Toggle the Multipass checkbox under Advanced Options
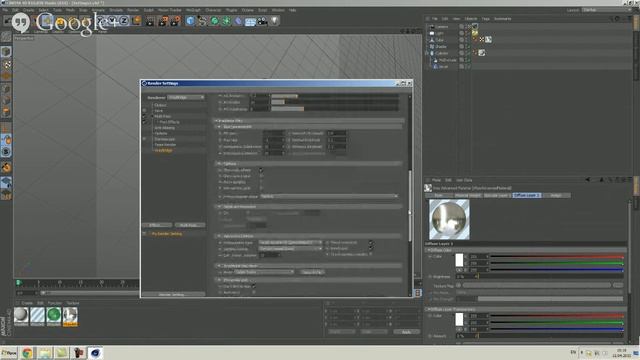This screenshot has width=640, height=360. 371,249
